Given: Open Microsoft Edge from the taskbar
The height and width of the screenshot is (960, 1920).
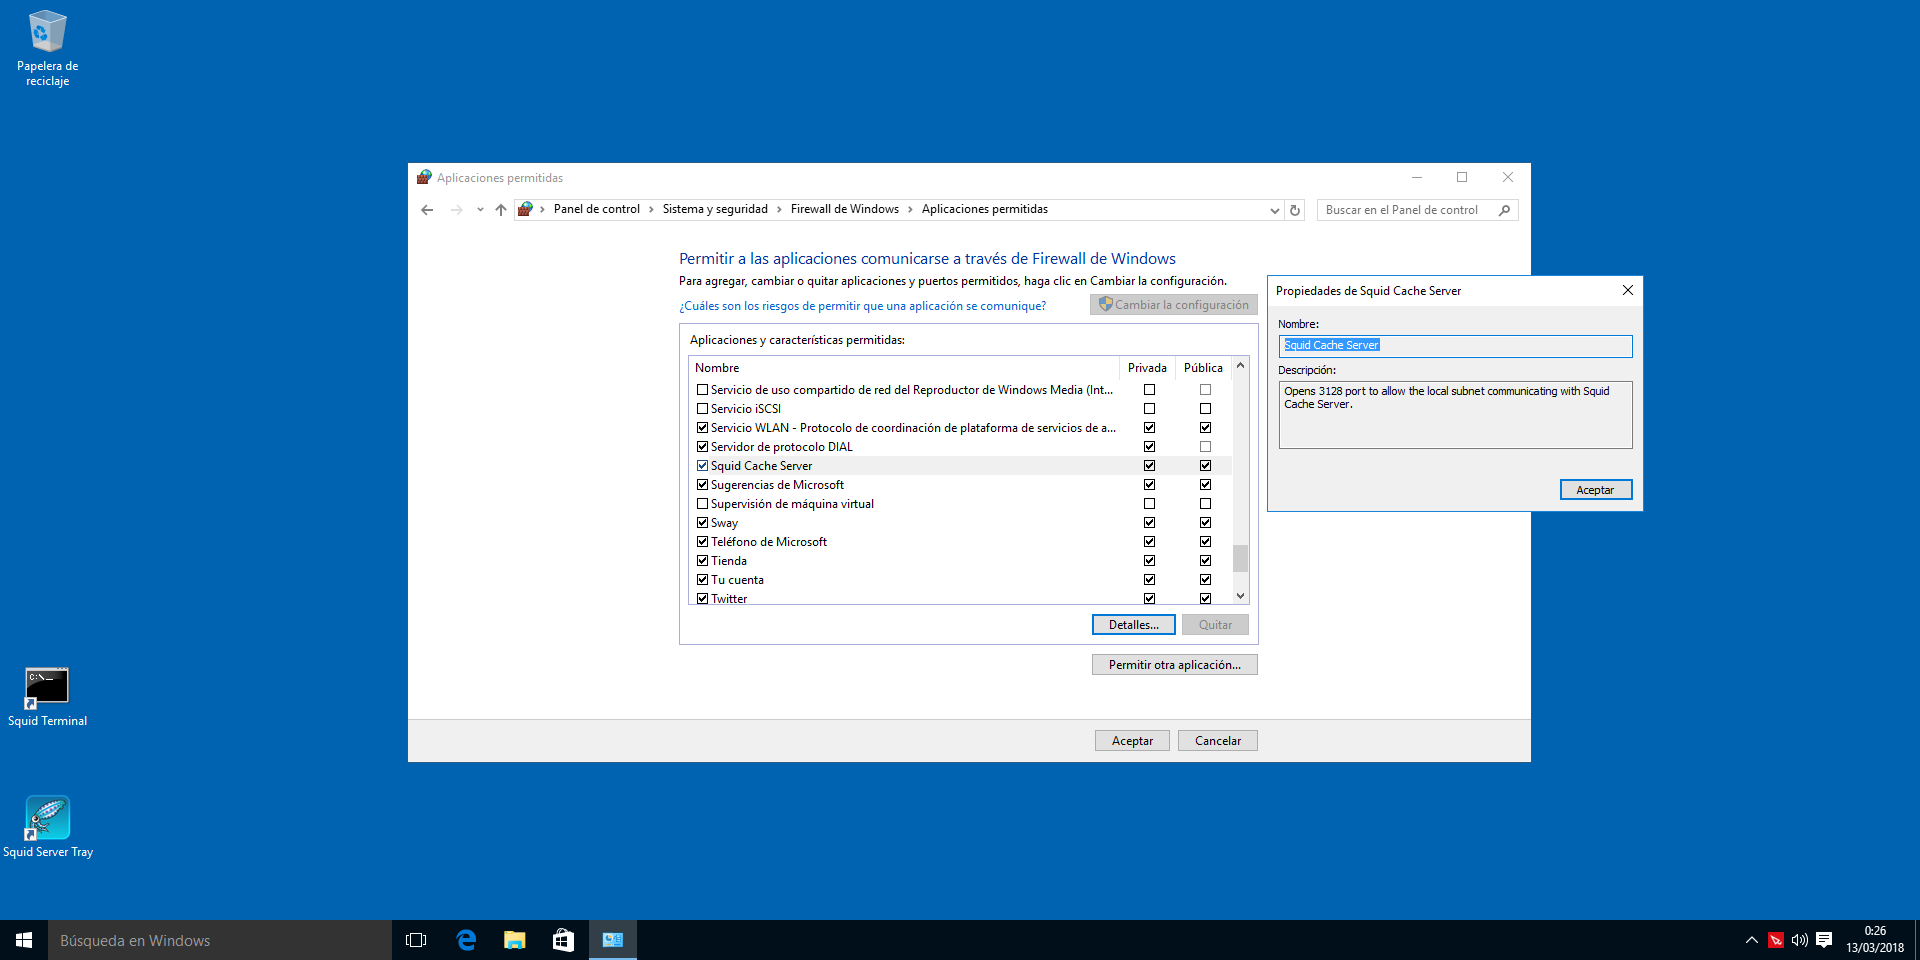Looking at the screenshot, I should (465, 939).
